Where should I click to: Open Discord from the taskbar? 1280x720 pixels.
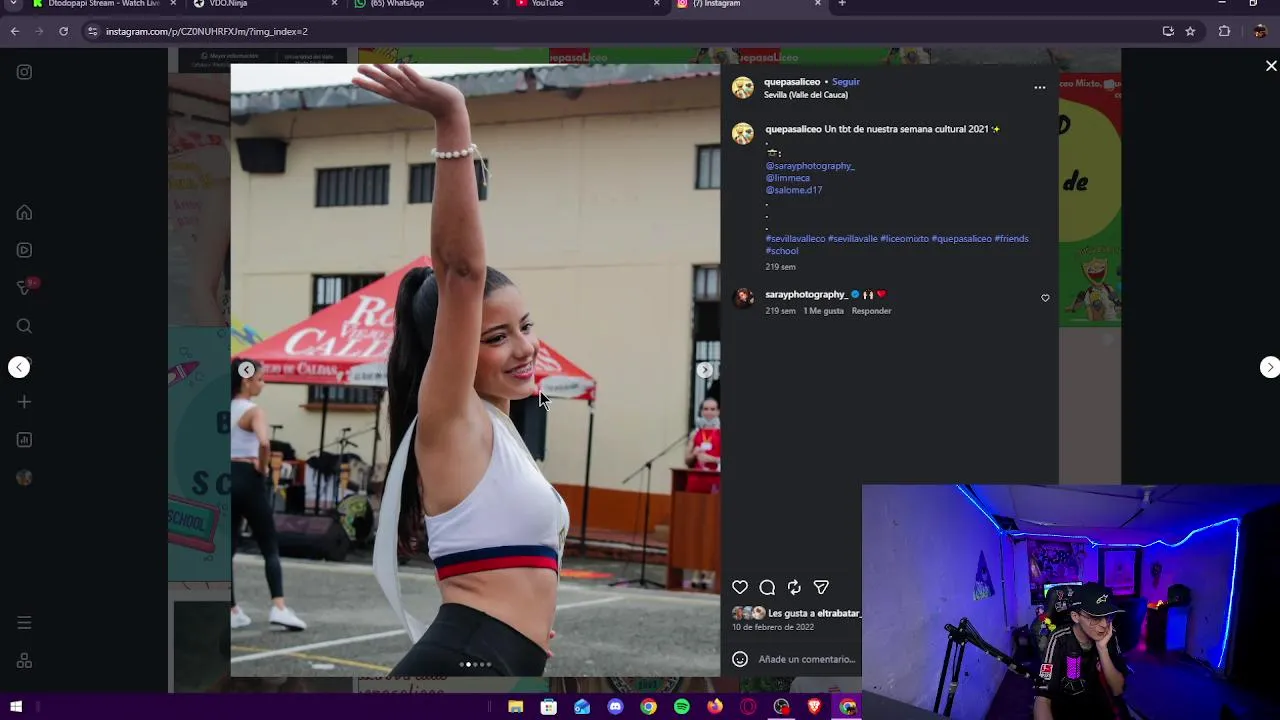click(x=615, y=707)
